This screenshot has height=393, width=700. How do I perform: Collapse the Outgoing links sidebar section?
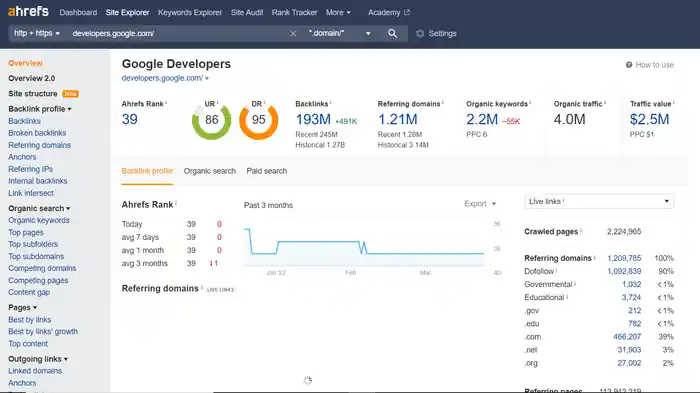pos(38,359)
